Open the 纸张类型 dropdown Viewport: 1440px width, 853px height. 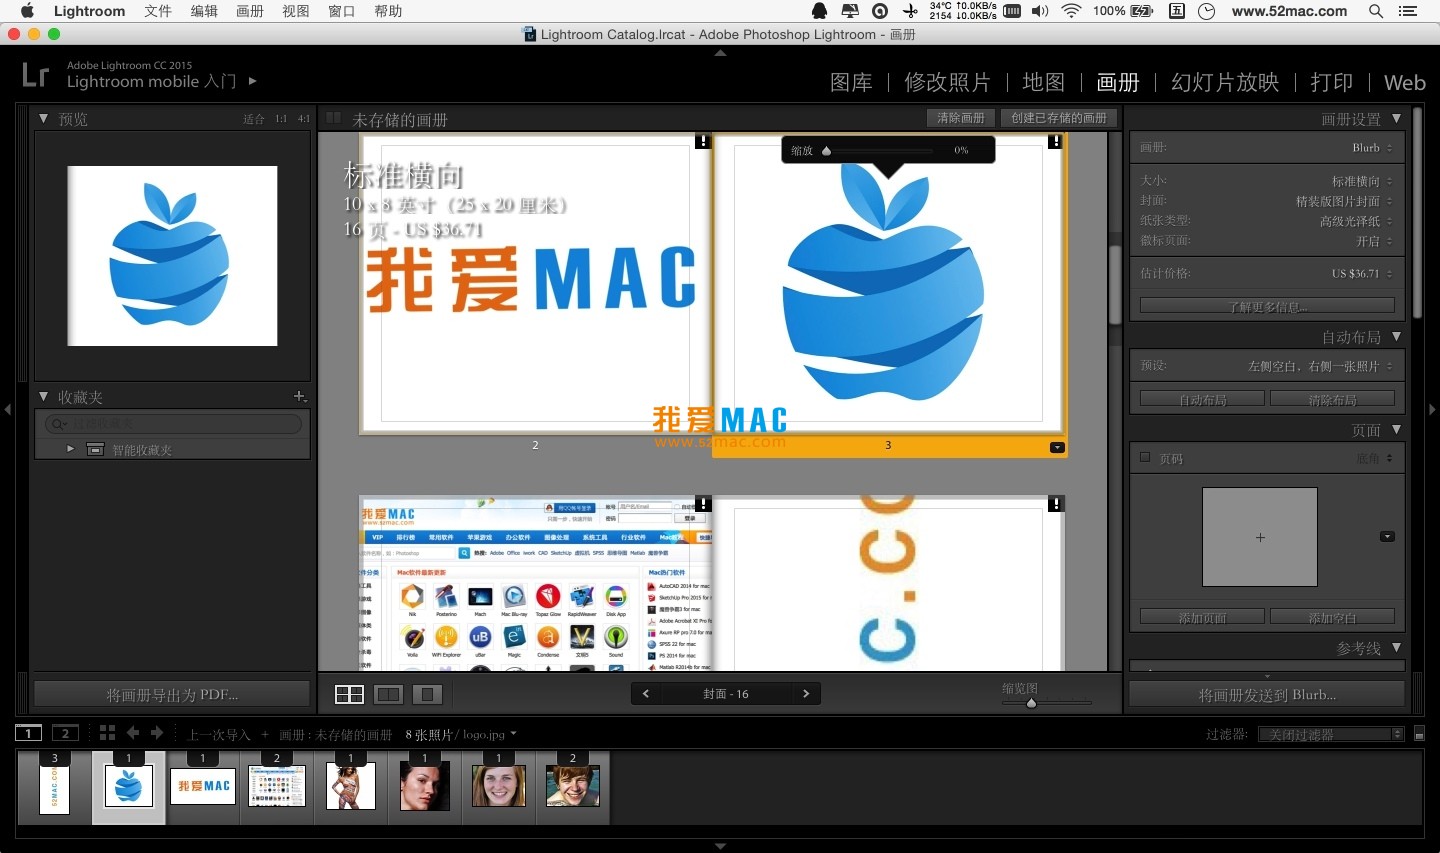[1357, 221]
